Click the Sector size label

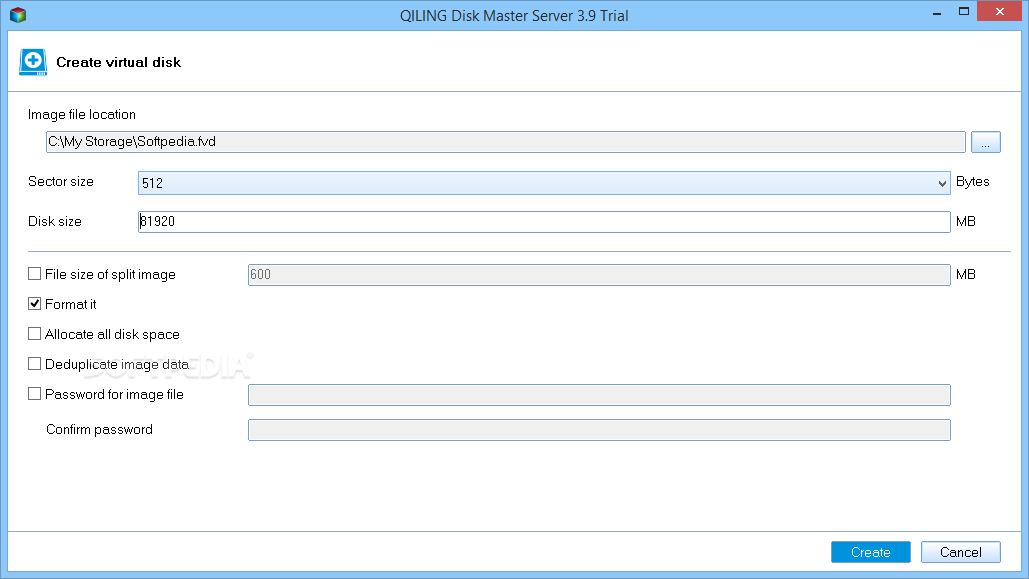click(61, 182)
